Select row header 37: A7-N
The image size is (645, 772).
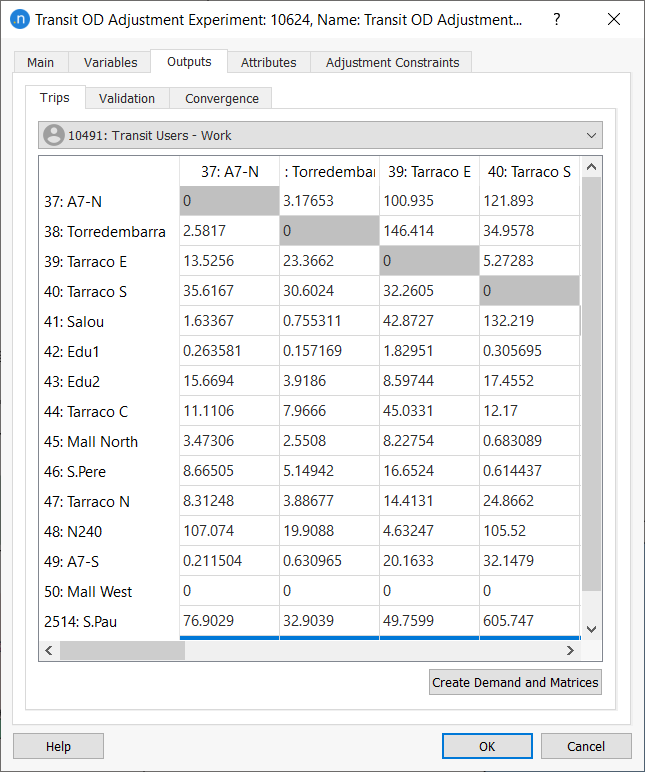(109, 201)
